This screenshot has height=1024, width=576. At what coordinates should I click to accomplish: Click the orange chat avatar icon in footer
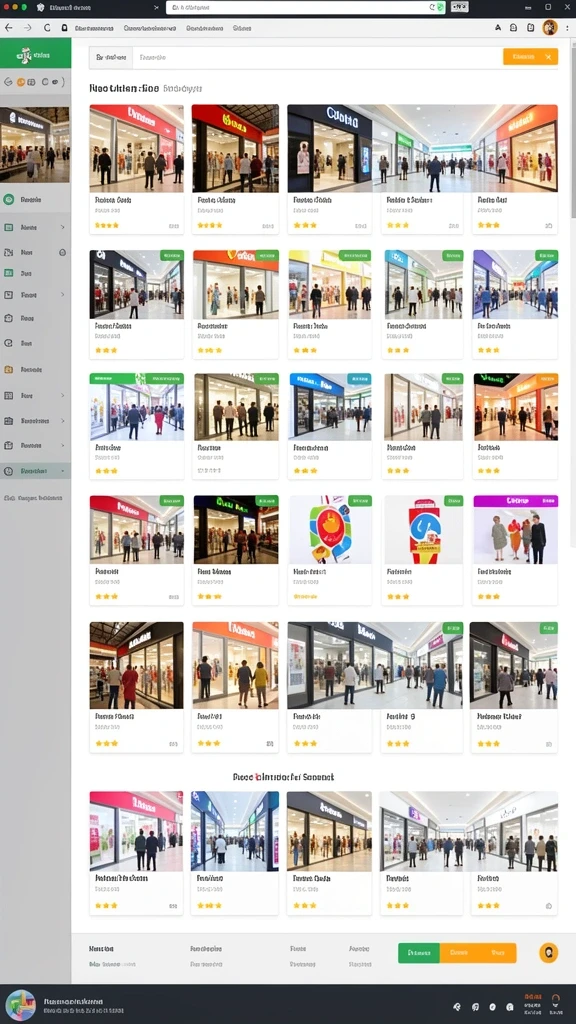tap(549, 953)
